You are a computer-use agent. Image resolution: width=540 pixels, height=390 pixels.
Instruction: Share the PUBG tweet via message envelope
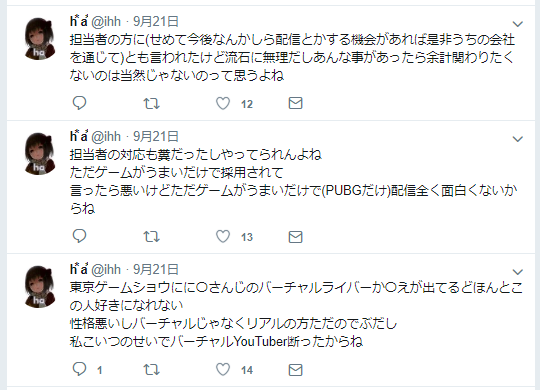tap(295, 237)
